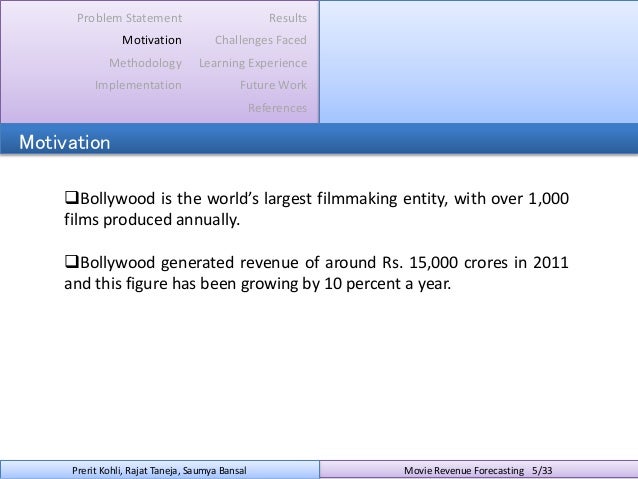The width and height of the screenshot is (638, 479).
Task: Navigate to Challenges Faced section
Action: click(261, 40)
